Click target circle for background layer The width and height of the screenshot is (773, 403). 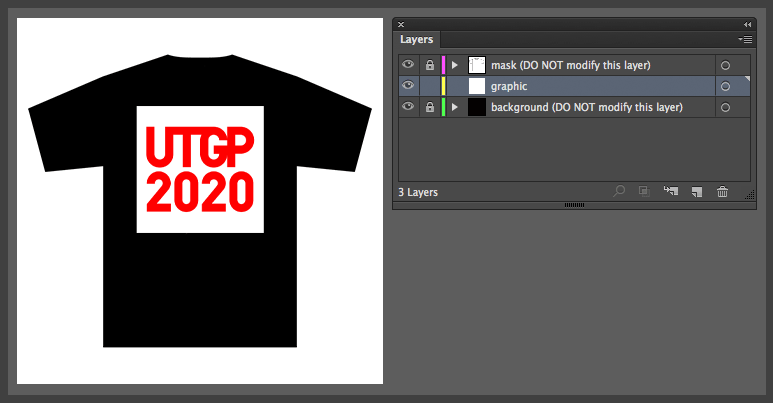click(725, 107)
